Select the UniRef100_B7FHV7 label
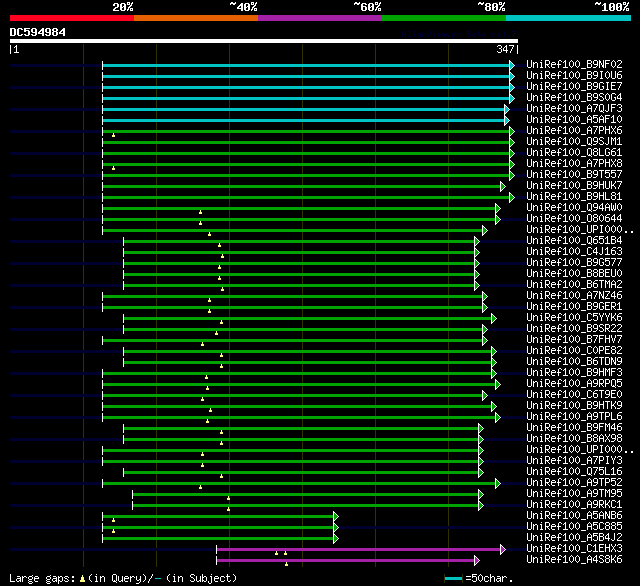Image resolution: width=640 pixels, height=586 pixels. coord(574,340)
